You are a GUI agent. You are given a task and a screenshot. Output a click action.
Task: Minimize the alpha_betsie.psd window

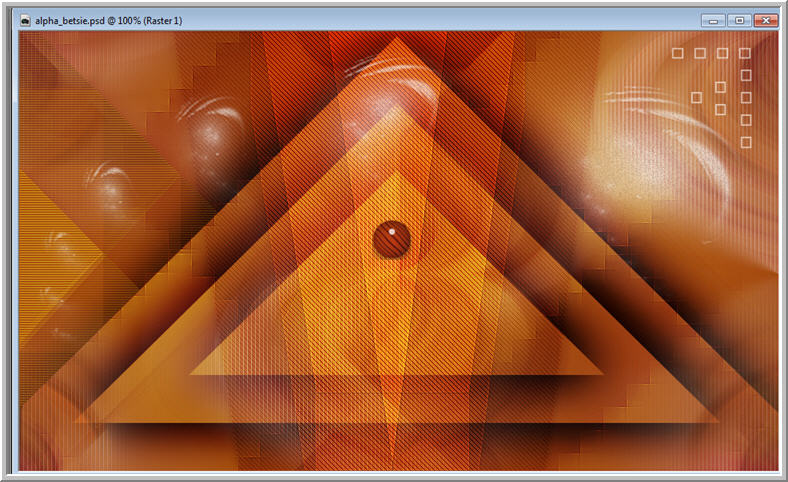(x=713, y=21)
